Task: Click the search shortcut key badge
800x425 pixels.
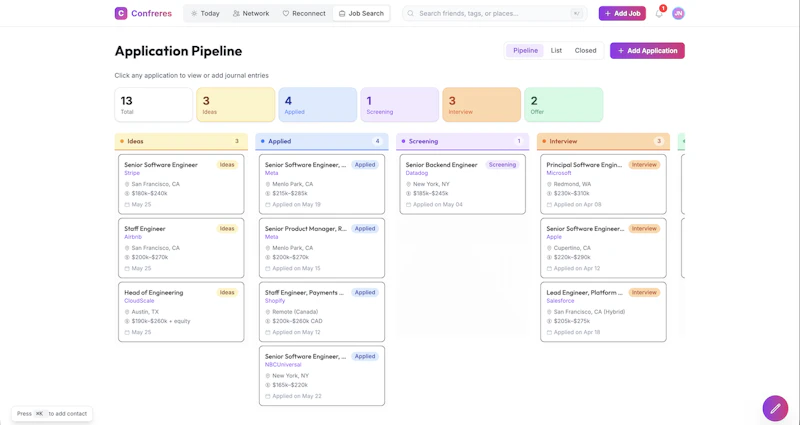Action: point(577,14)
